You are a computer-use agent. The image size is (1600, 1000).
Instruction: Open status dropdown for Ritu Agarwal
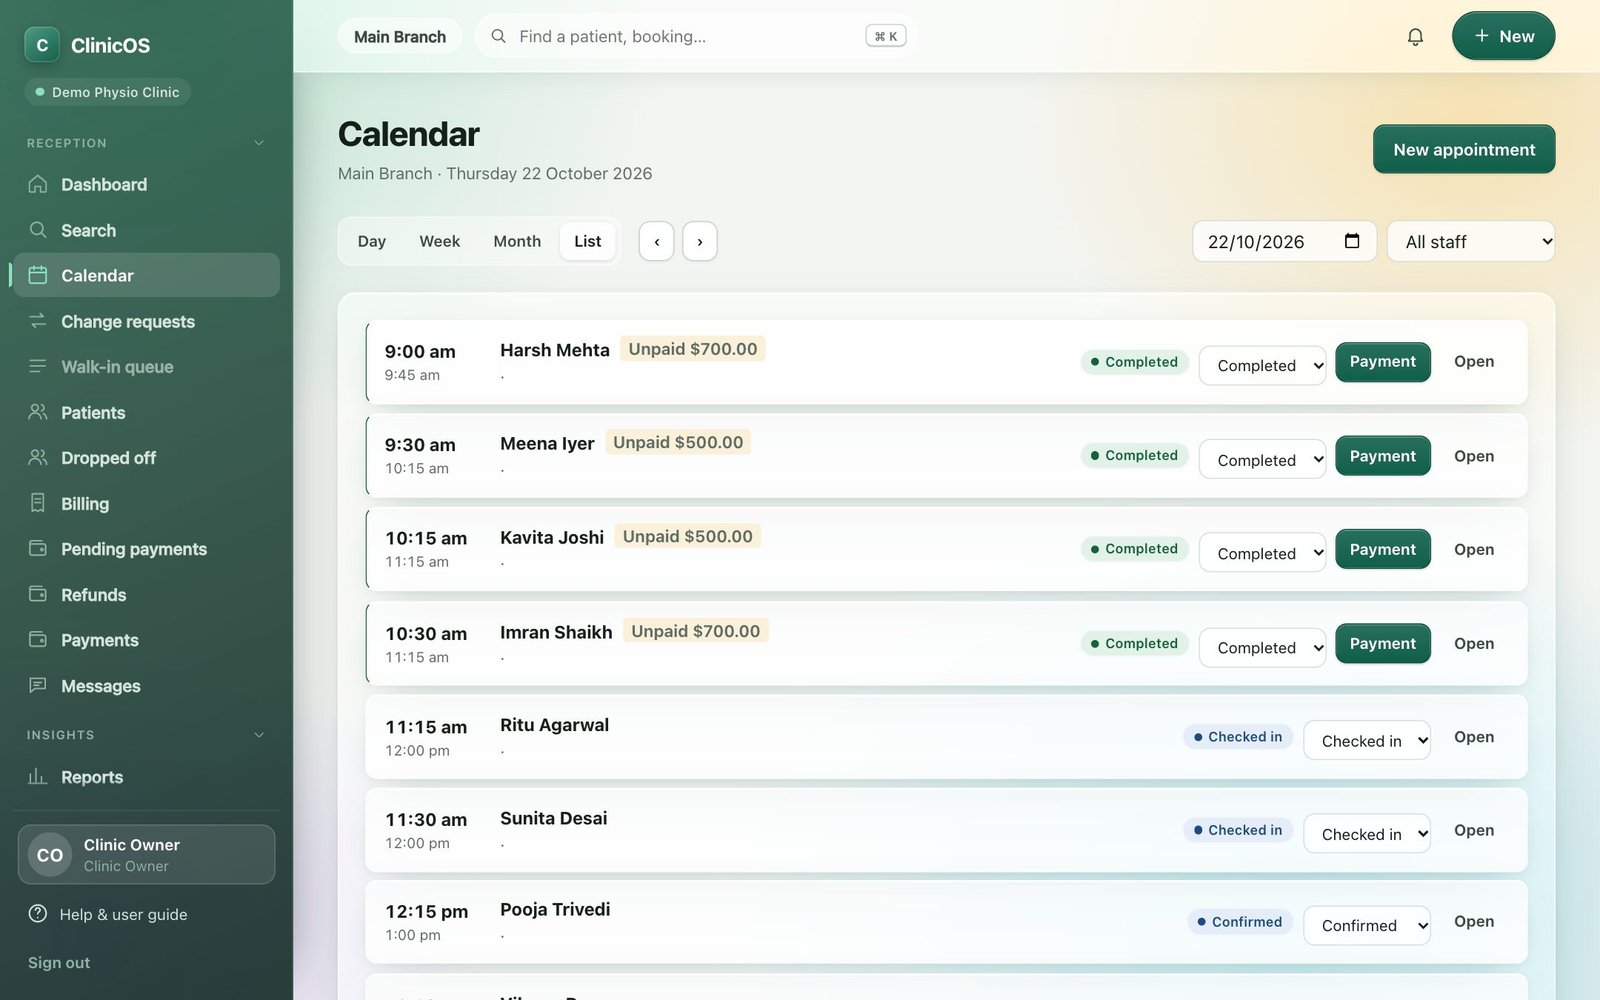(1366, 740)
